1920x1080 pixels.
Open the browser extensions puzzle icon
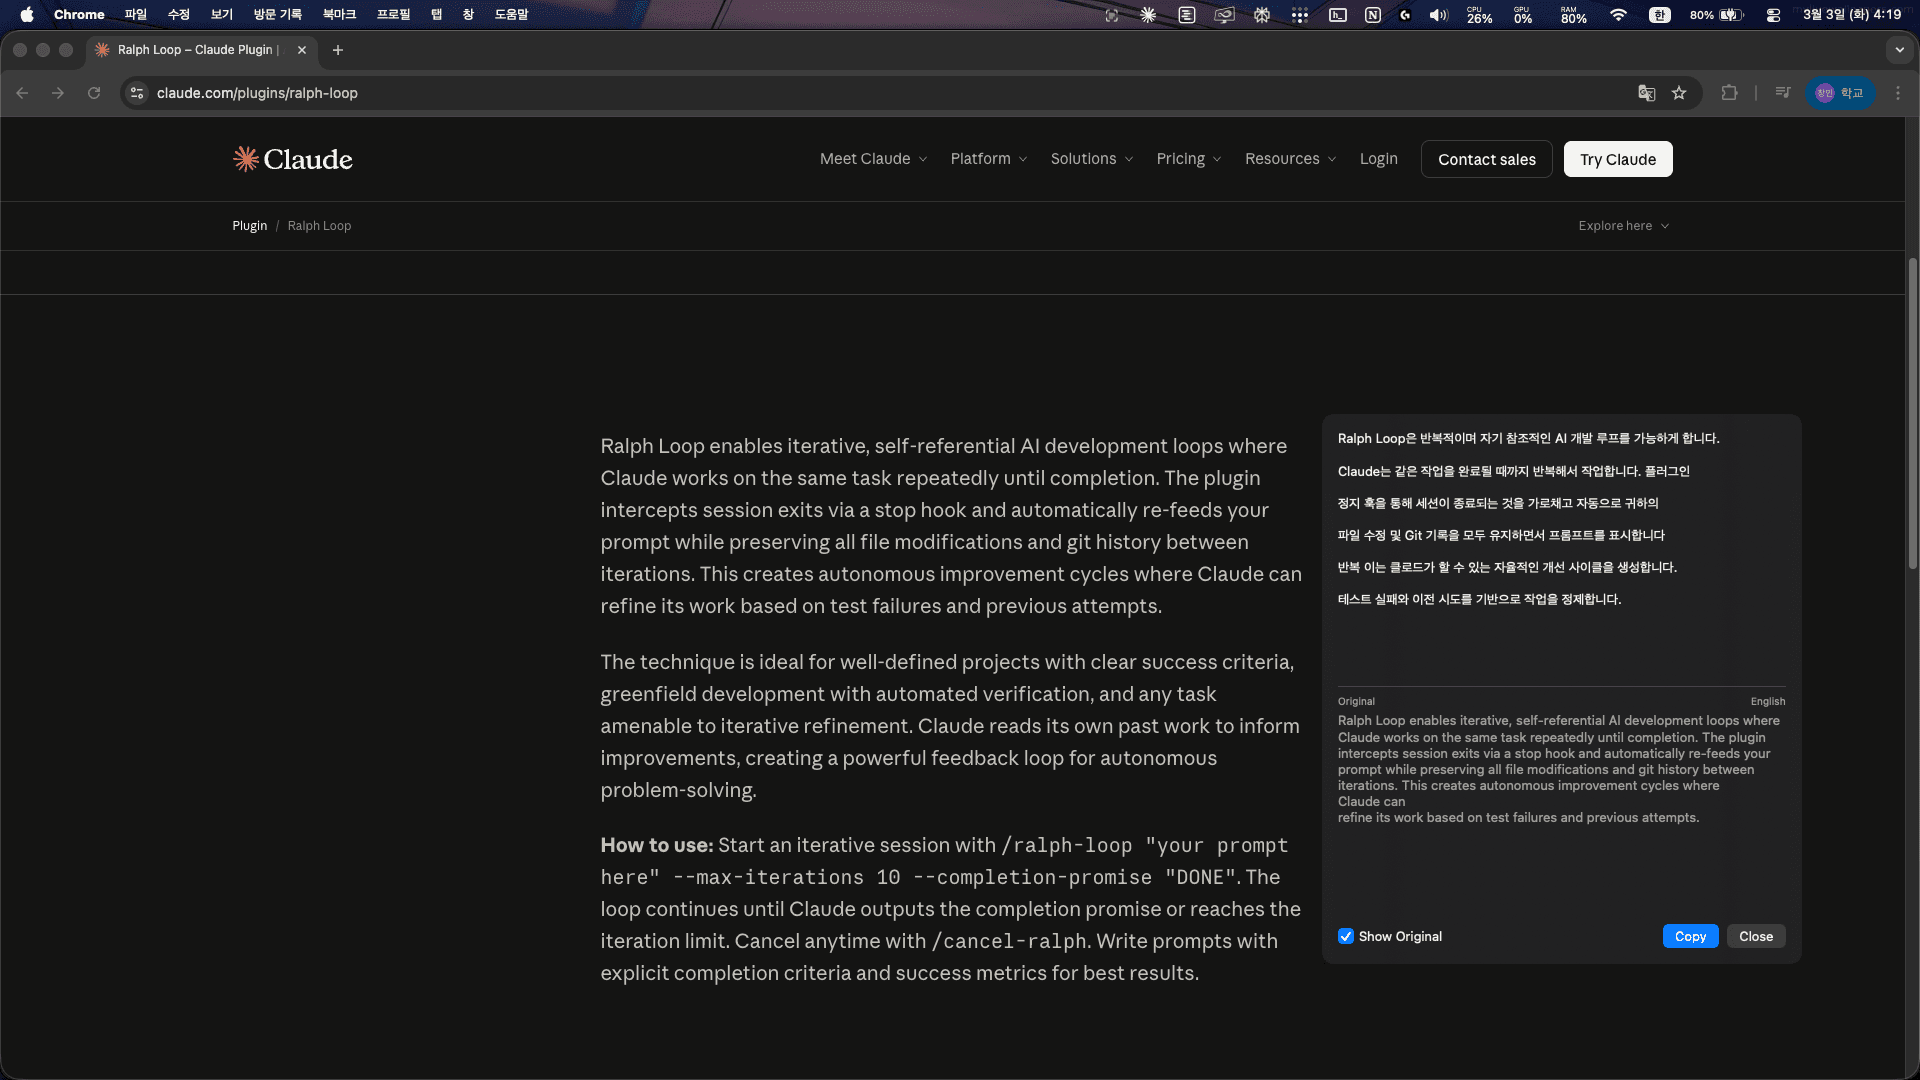pyautogui.click(x=1729, y=93)
